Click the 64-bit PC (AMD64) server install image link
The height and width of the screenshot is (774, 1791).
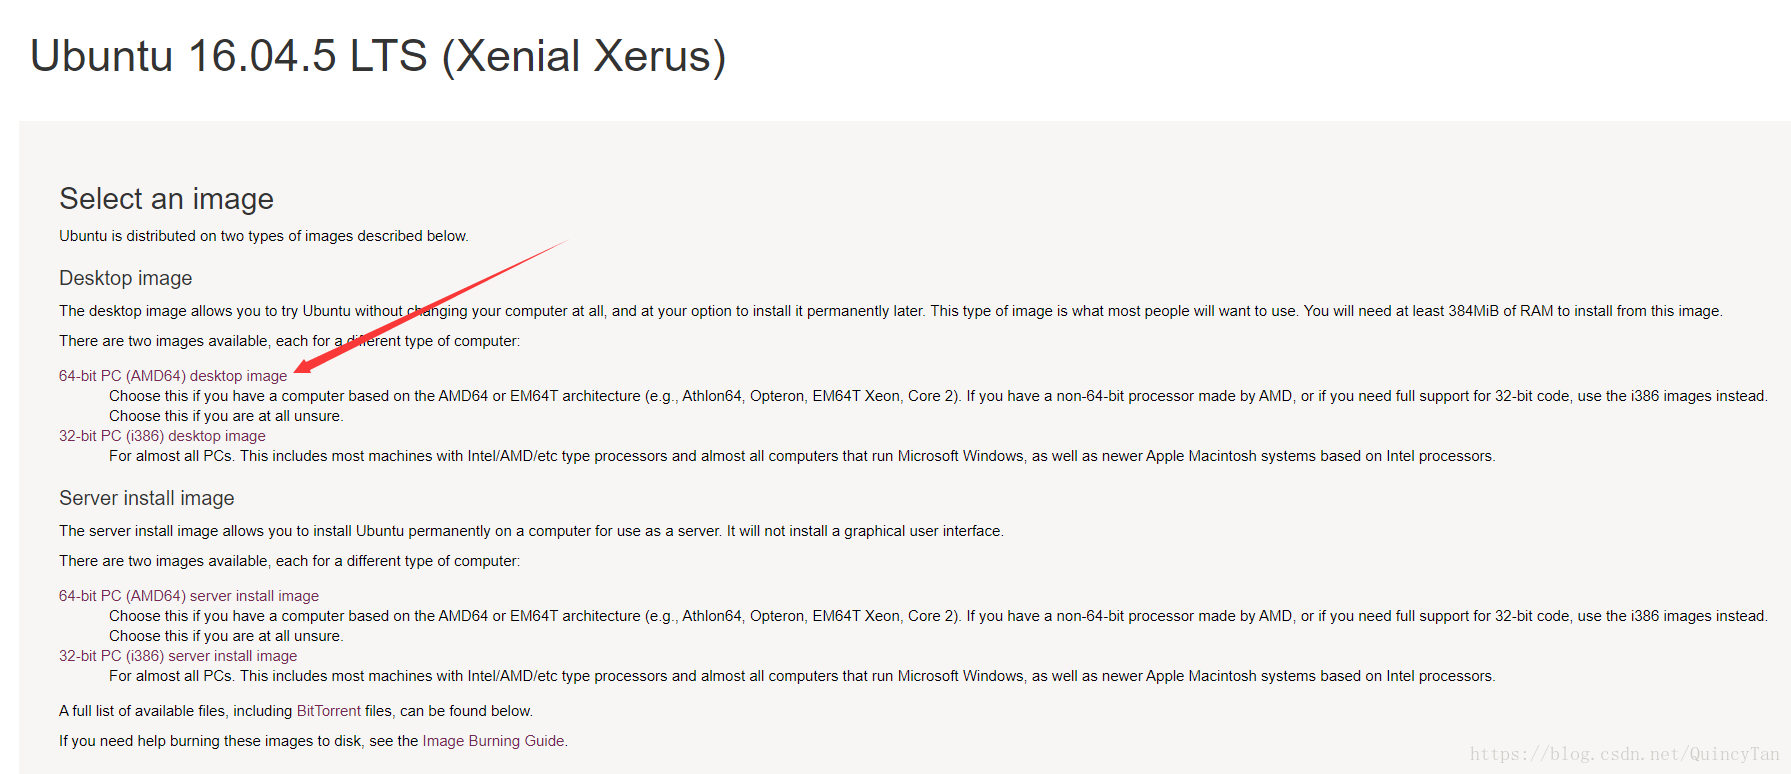(x=189, y=596)
